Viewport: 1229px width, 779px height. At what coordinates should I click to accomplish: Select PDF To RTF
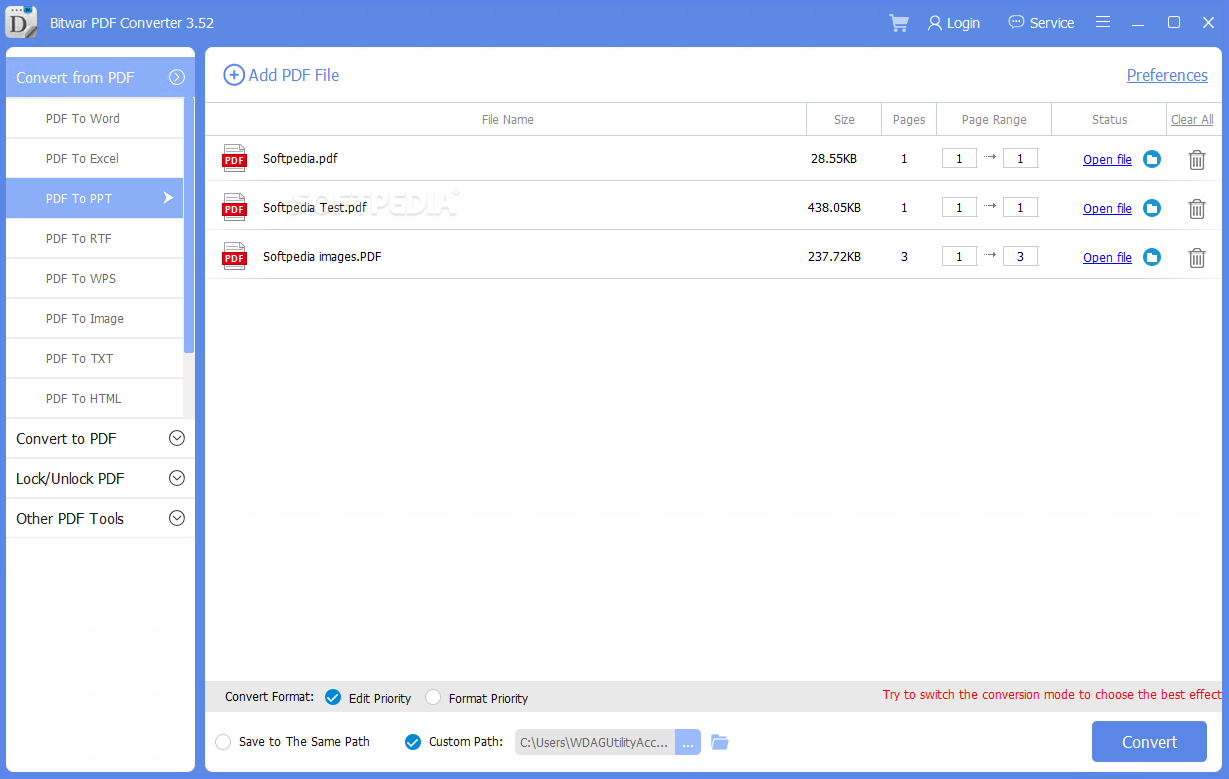[x=94, y=238]
